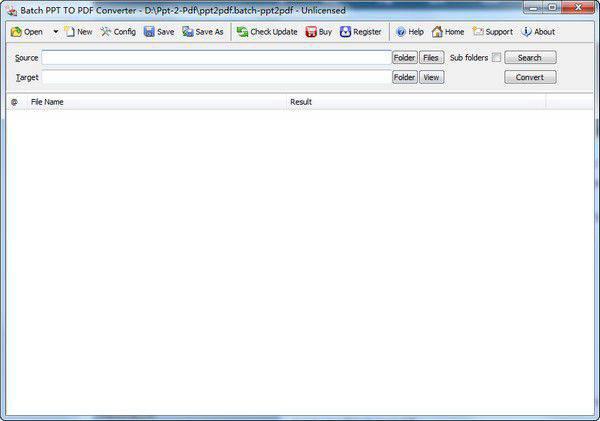Close the Batch PPT TO PDF Converter window
600x421 pixels.
point(578,7)
